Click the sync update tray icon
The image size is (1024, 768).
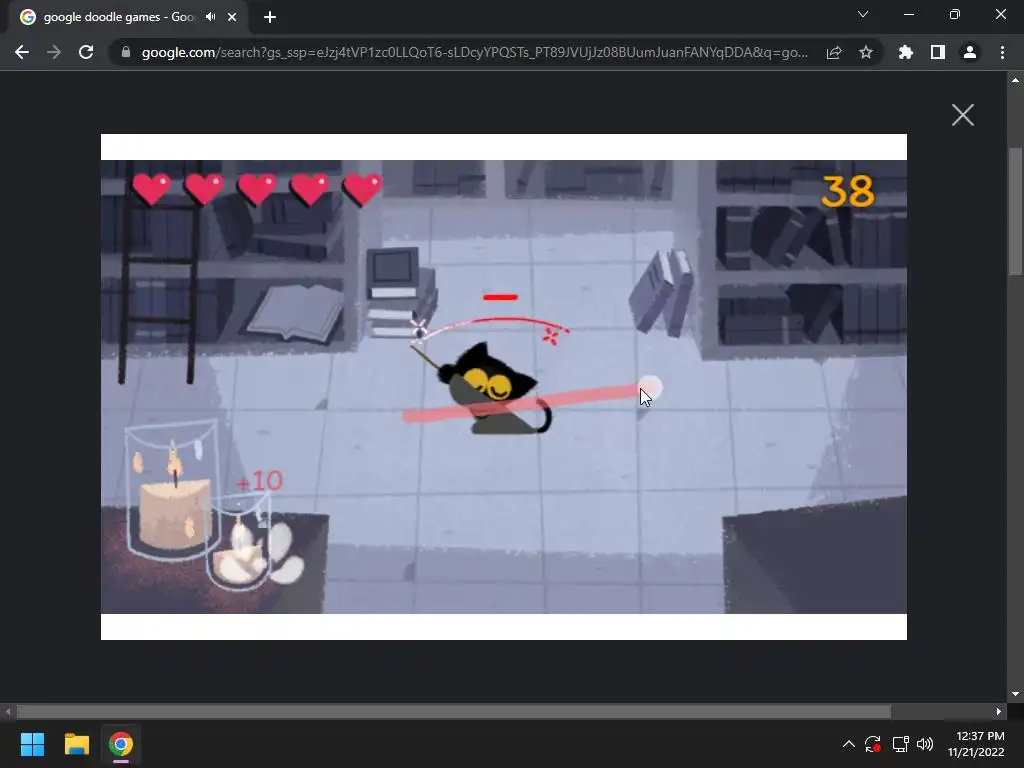tap(873, 744)
